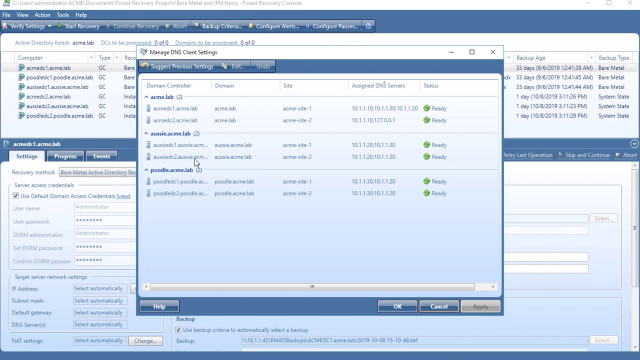Start Recovery from the toolbar
This screenshot has width=640, height=360.
(78, 26)
